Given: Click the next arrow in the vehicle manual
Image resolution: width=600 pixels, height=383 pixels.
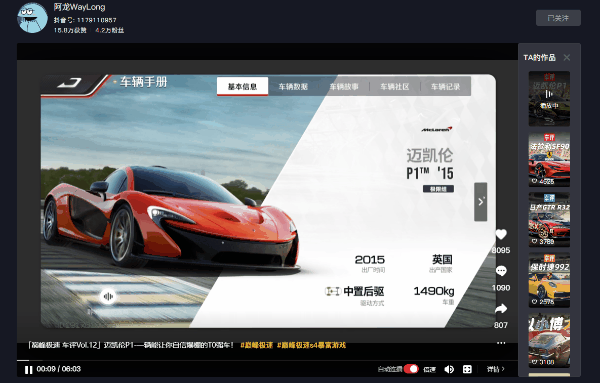Looking at the screenshot, I should (x=481, y=202).
